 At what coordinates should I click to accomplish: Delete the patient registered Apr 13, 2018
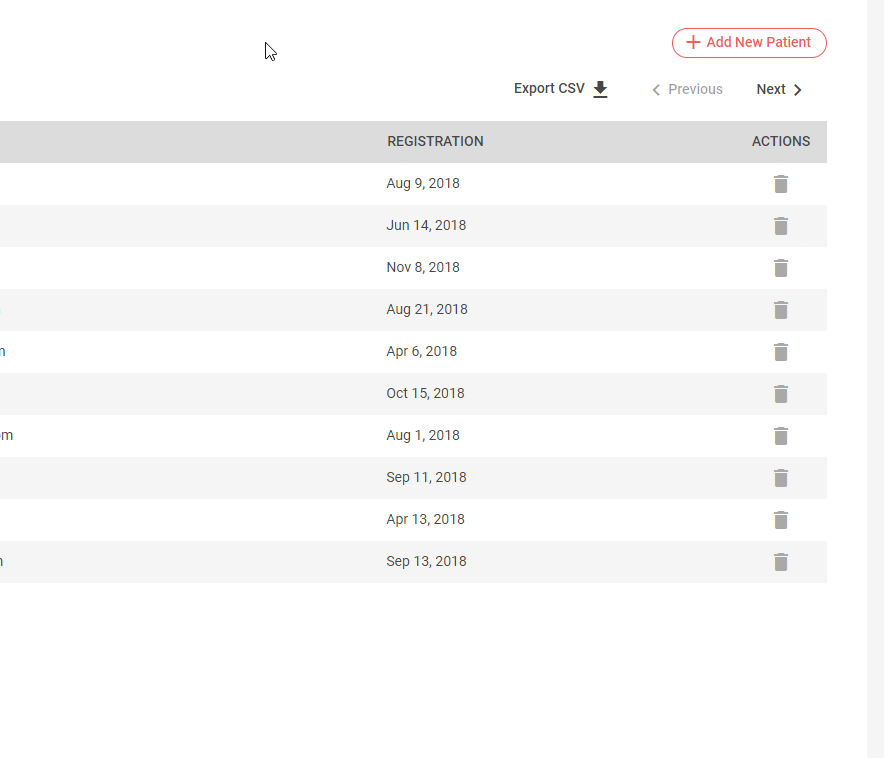pyautogui.click(x=781, y=520)
